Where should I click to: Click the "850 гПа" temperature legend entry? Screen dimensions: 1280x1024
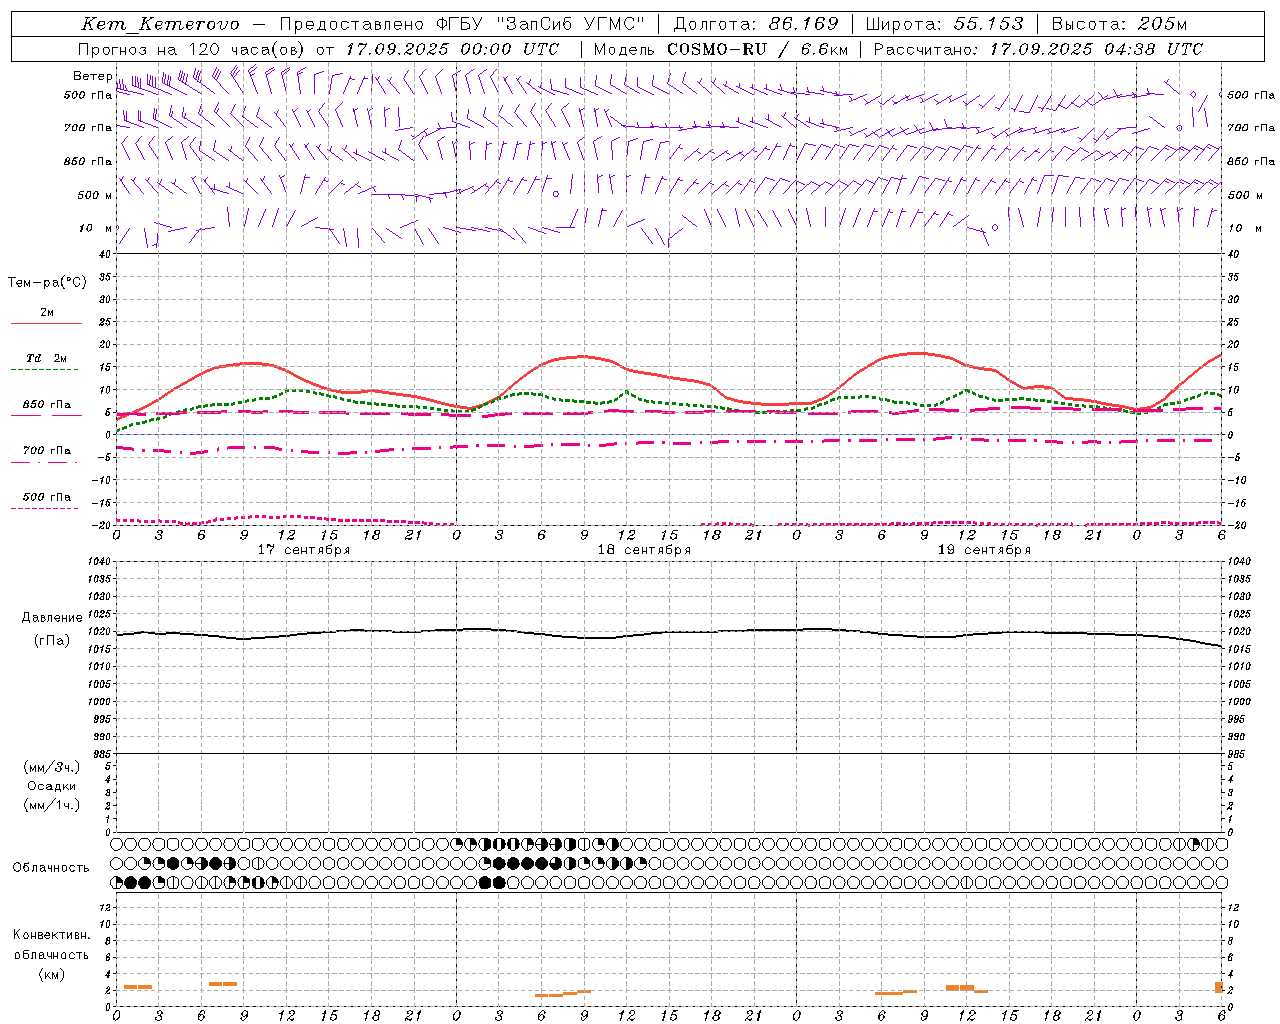tap(47, 404)
